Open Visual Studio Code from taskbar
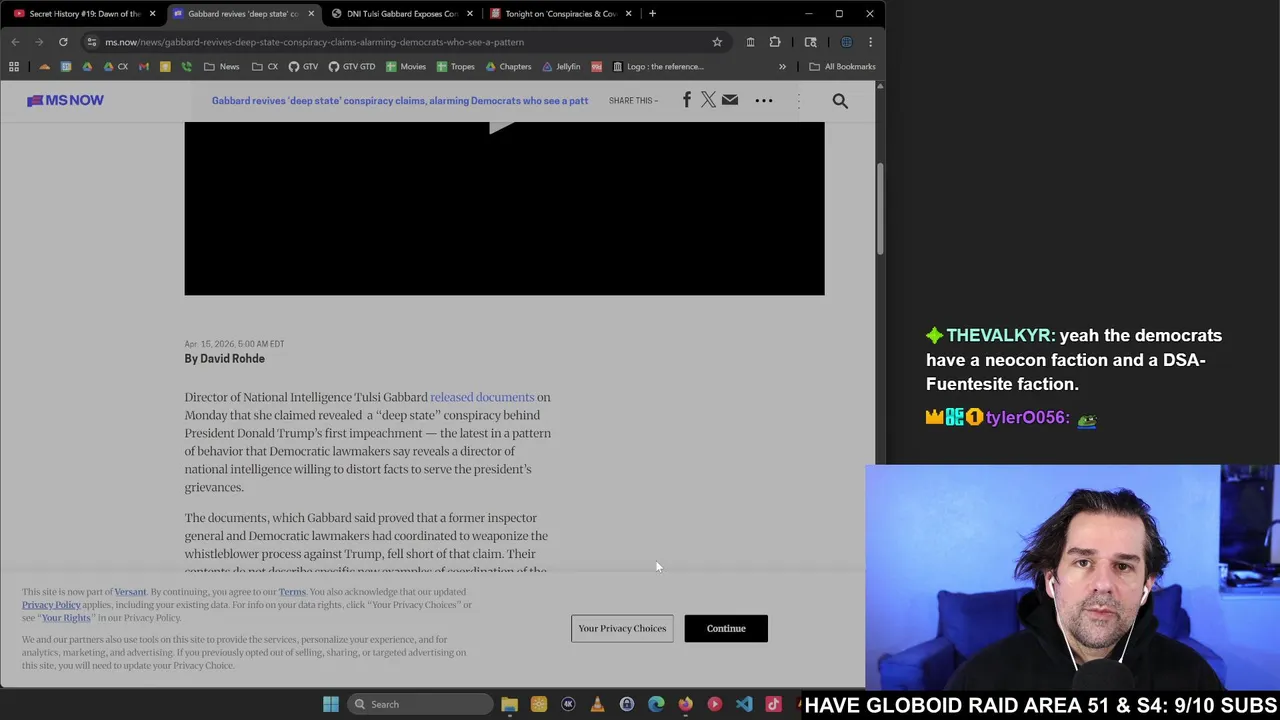Image resolution: width=1280 pixels, height=720 pixels. (x=744, y=704)
